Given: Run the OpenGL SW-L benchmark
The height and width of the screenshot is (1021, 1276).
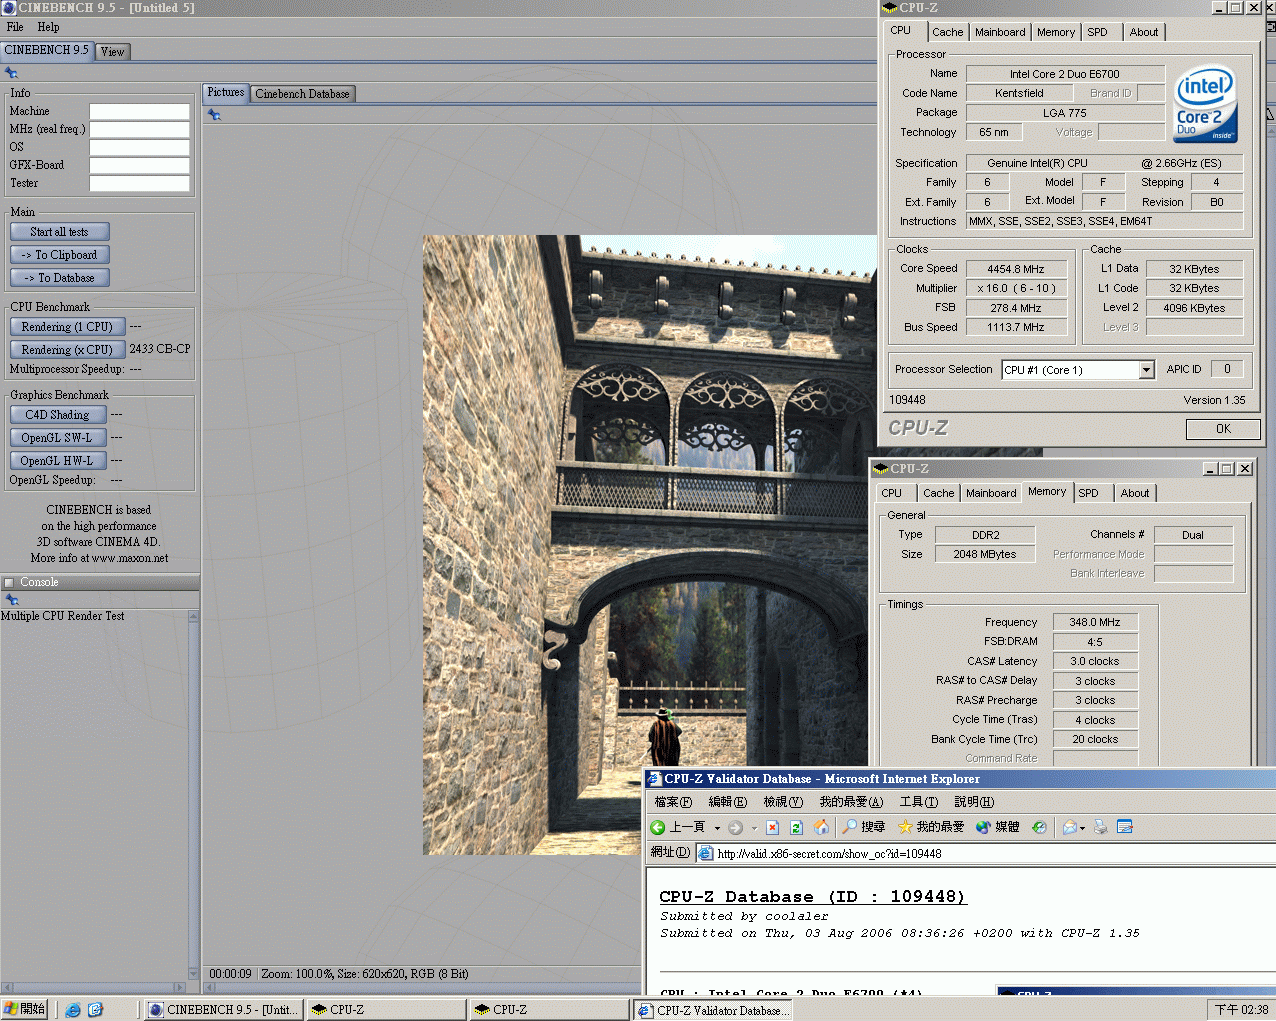Looking at the screenshot, I should [57, 438].
